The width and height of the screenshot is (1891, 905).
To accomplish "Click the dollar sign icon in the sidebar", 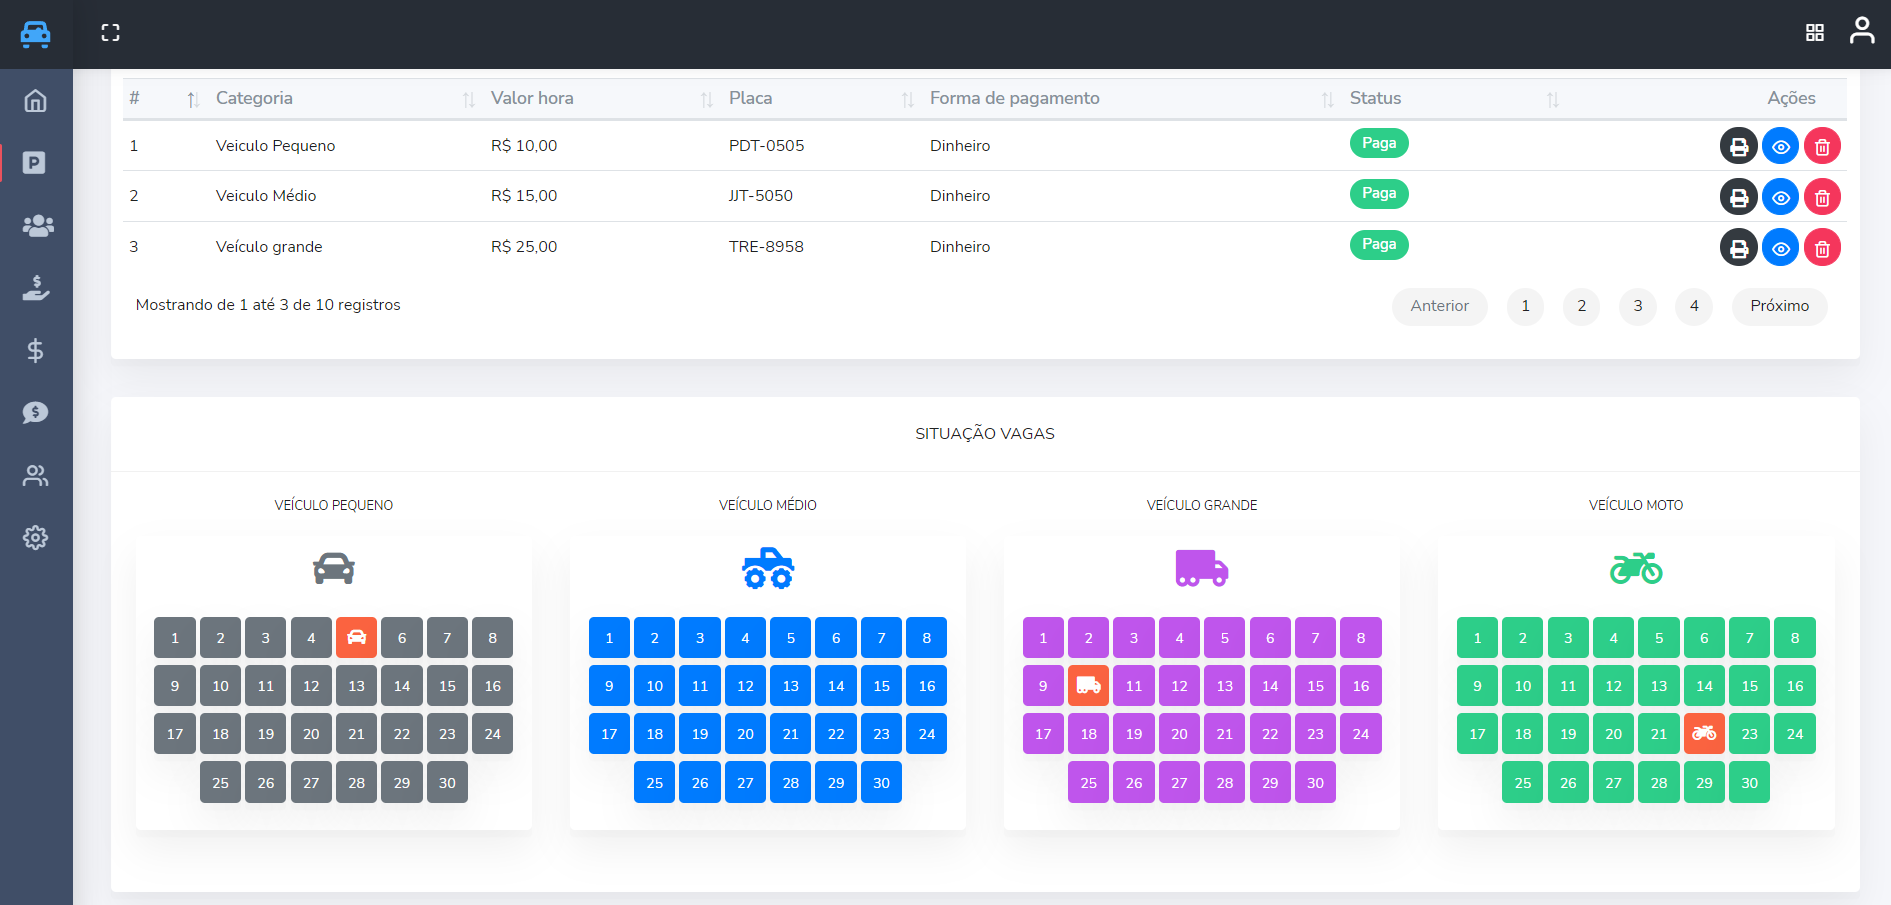I will click(35, 350).
